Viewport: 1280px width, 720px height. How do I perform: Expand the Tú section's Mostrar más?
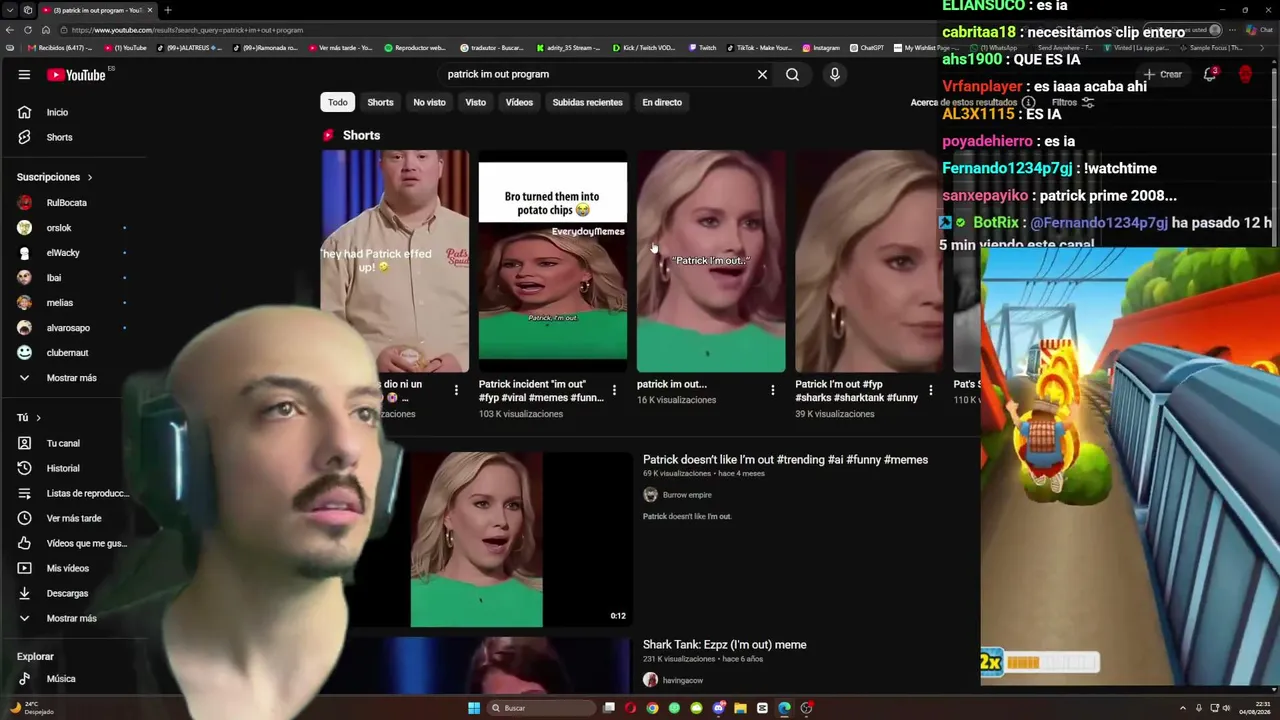74,618
